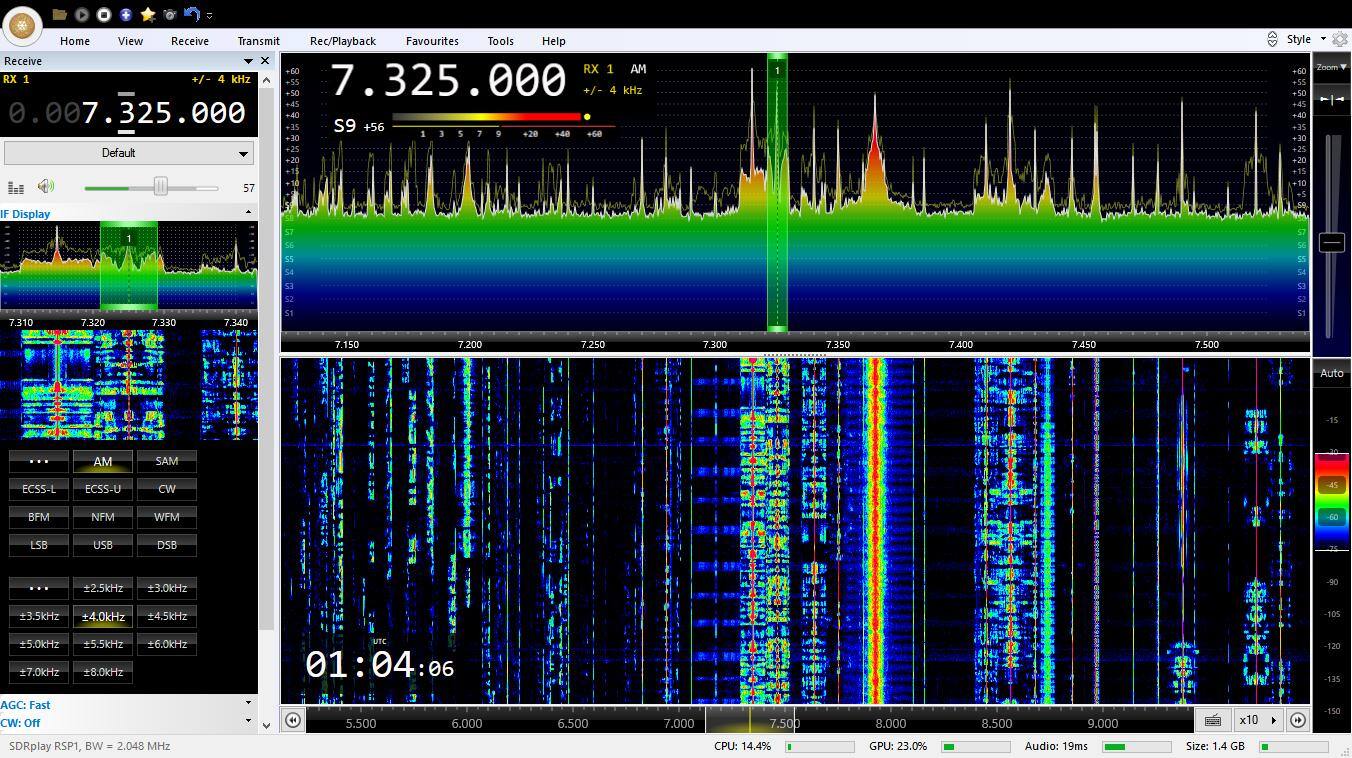Open the Rec/Playback ribbon tab
Screen dimensions: 1352x758
click(342, 41)
